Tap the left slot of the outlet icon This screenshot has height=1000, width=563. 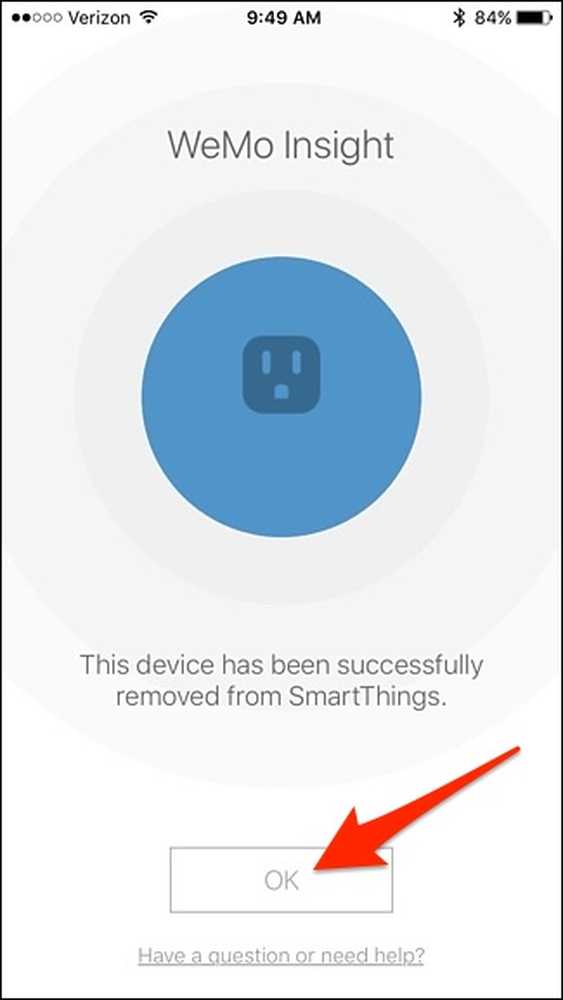(x=266, y=362)
